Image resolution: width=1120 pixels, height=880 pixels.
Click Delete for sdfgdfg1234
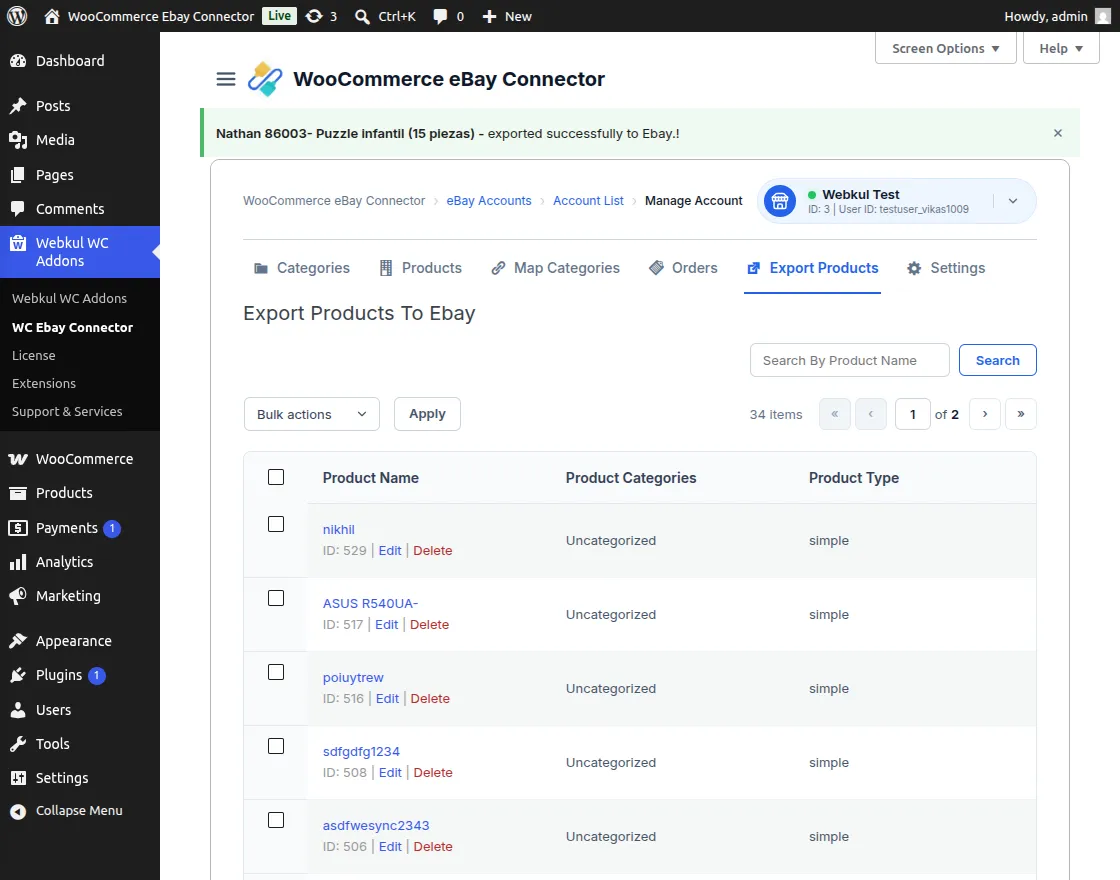[433, 772]
